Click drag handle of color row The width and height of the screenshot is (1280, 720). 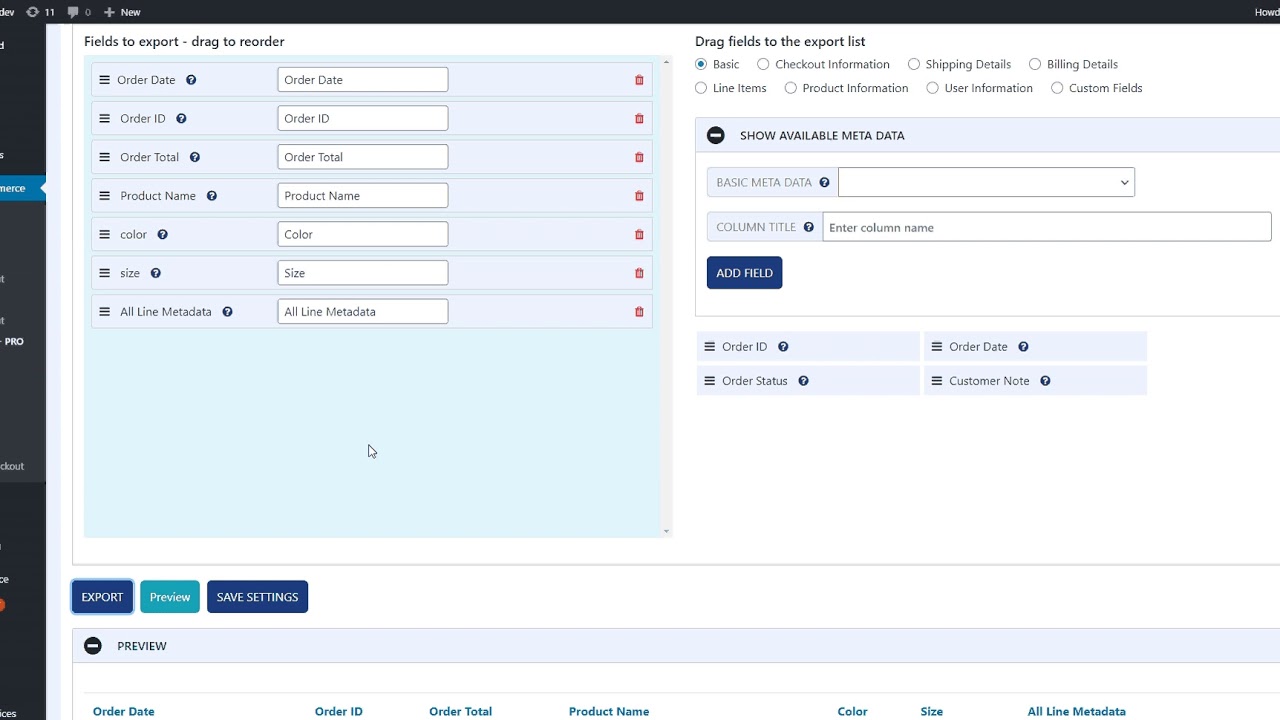[104, 235]
